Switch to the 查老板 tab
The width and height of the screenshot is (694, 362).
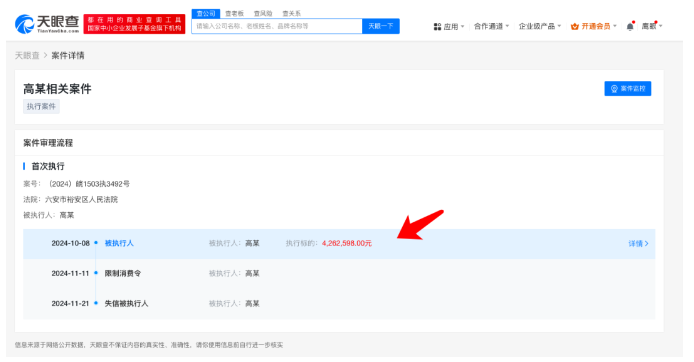(x=234, y=13)
